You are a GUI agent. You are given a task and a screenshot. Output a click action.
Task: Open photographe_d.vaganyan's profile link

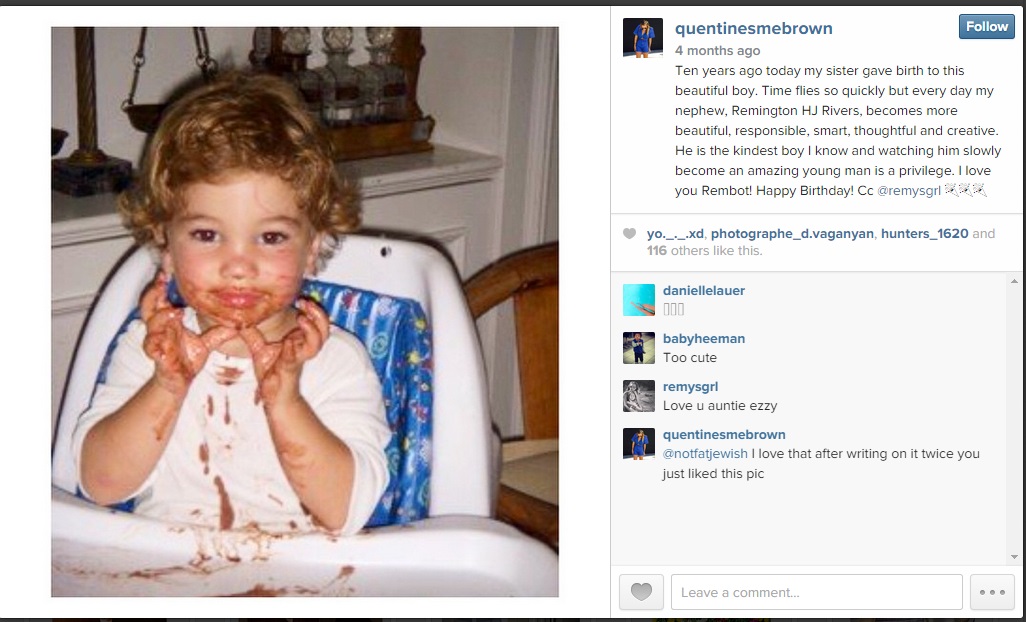click(792, 233)
